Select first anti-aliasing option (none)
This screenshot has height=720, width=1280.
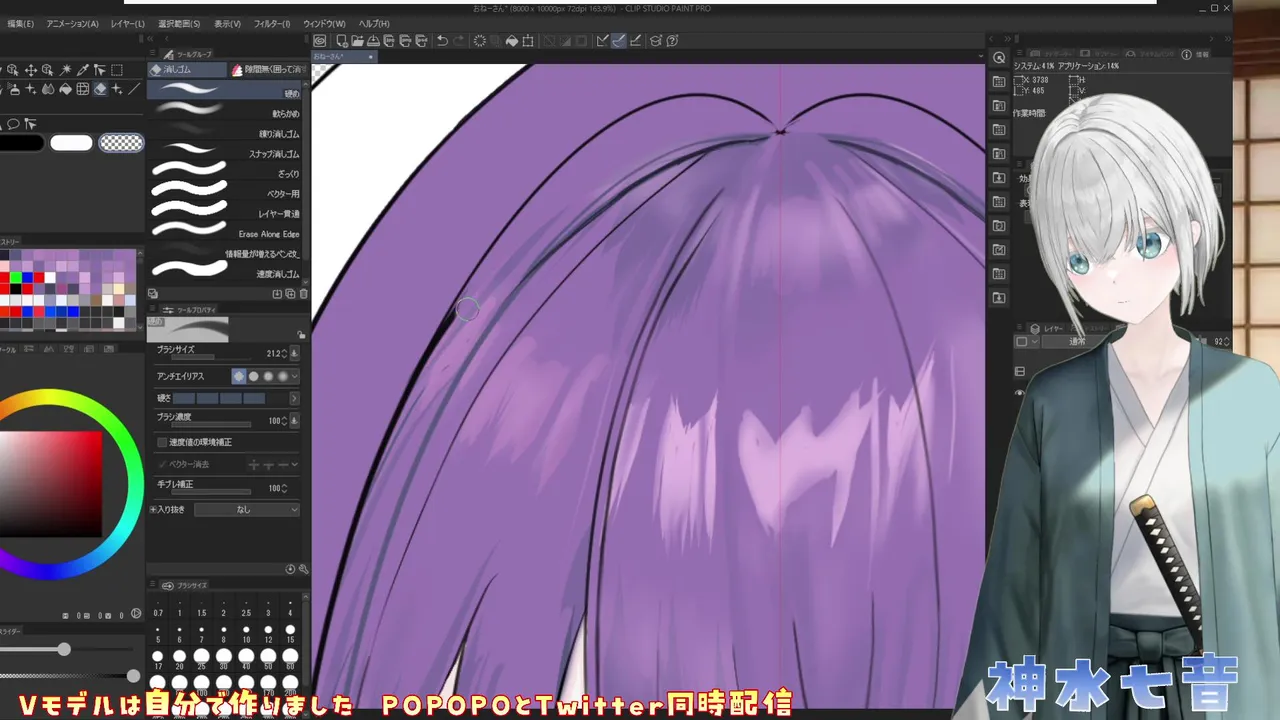click(x=239, y=377)
